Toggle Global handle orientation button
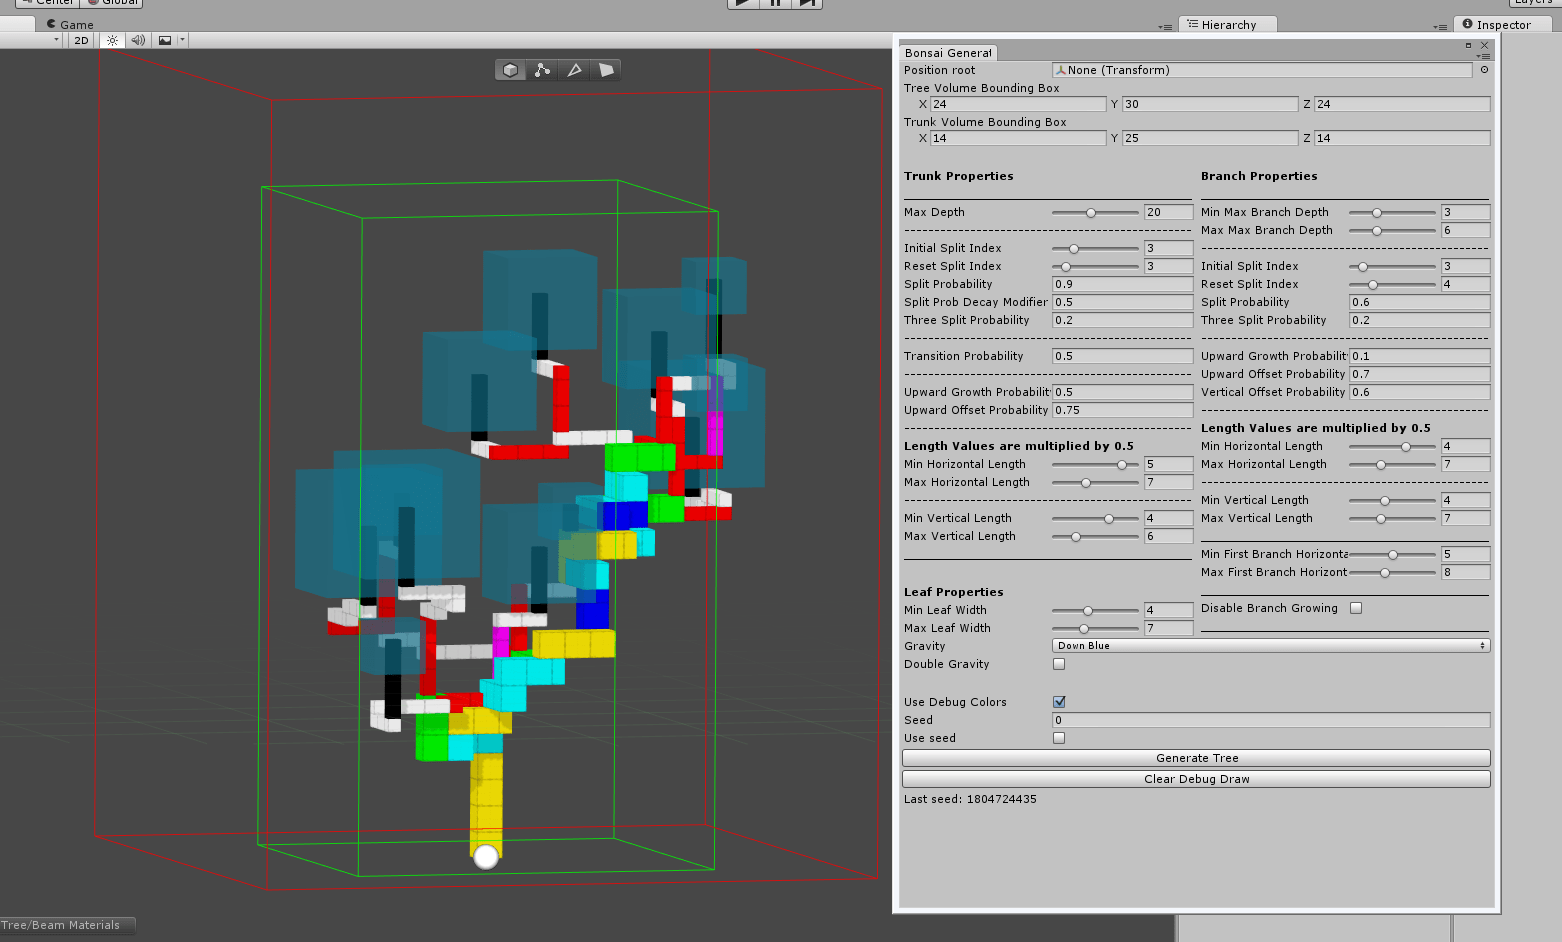1562x942 pixels. tap(113, 3)
